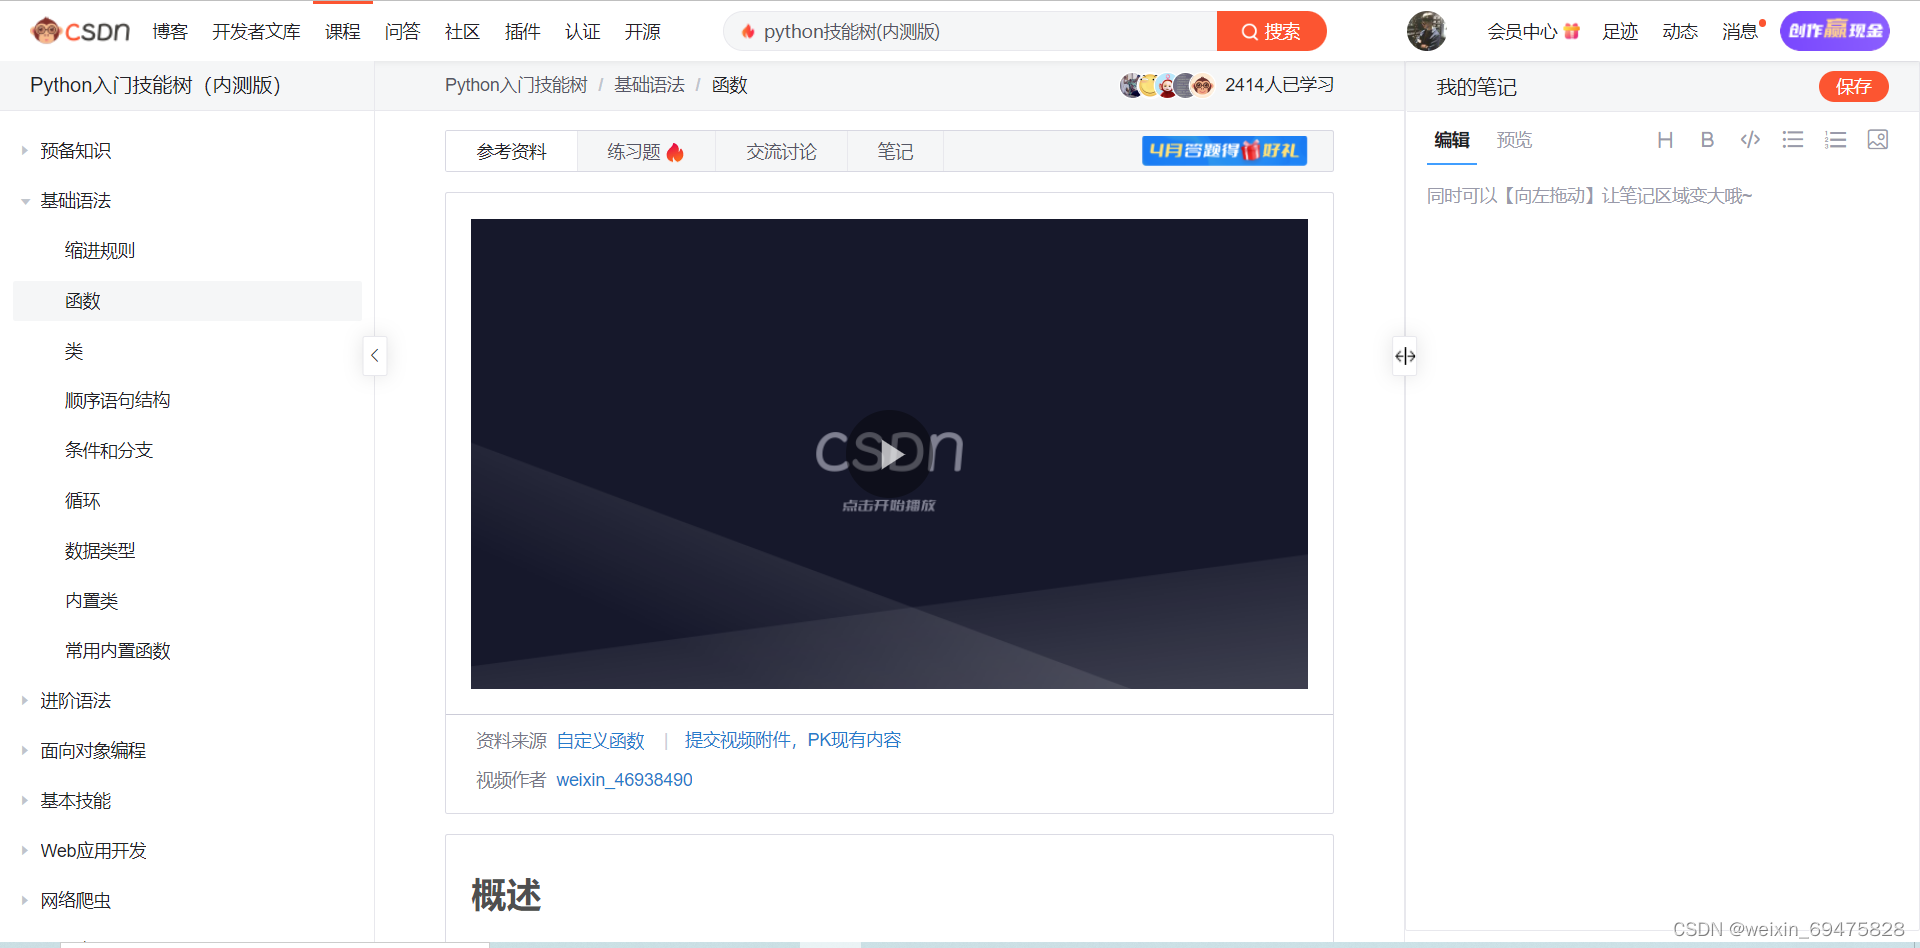Toggle bold formatting in notes
This screenshot has height=948, width=1920.
[x=1707, y=140]
